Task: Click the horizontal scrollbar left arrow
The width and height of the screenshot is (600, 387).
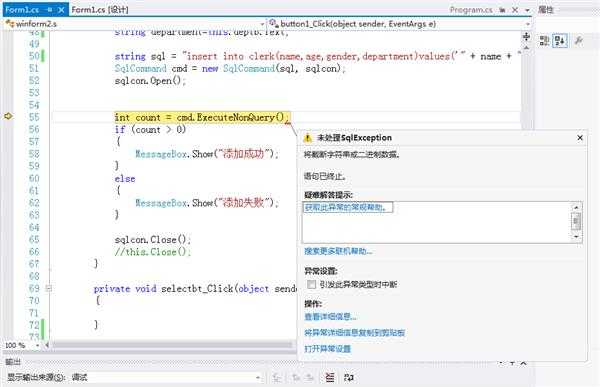Action: [x=47, y=345]
